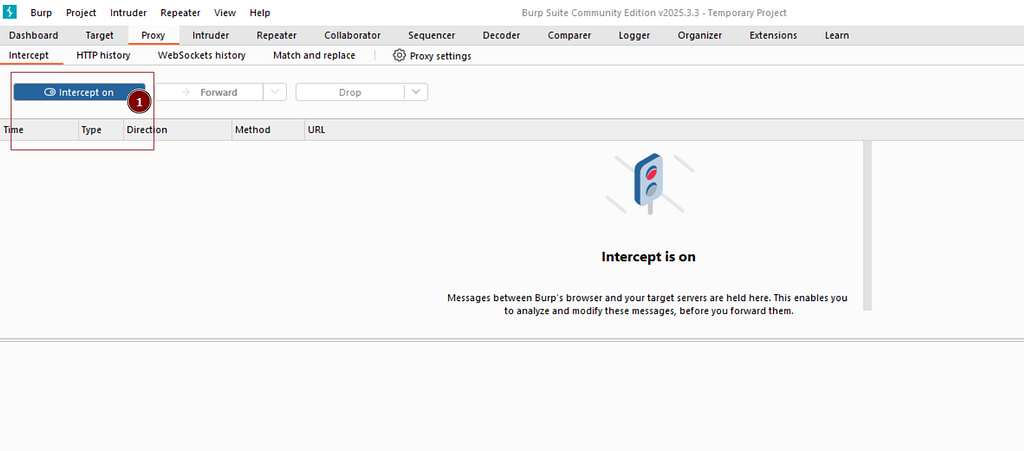
Task: Click the vertical scrollbar beside intercept message
Action: pyautogui.click(x=867, y=226)
